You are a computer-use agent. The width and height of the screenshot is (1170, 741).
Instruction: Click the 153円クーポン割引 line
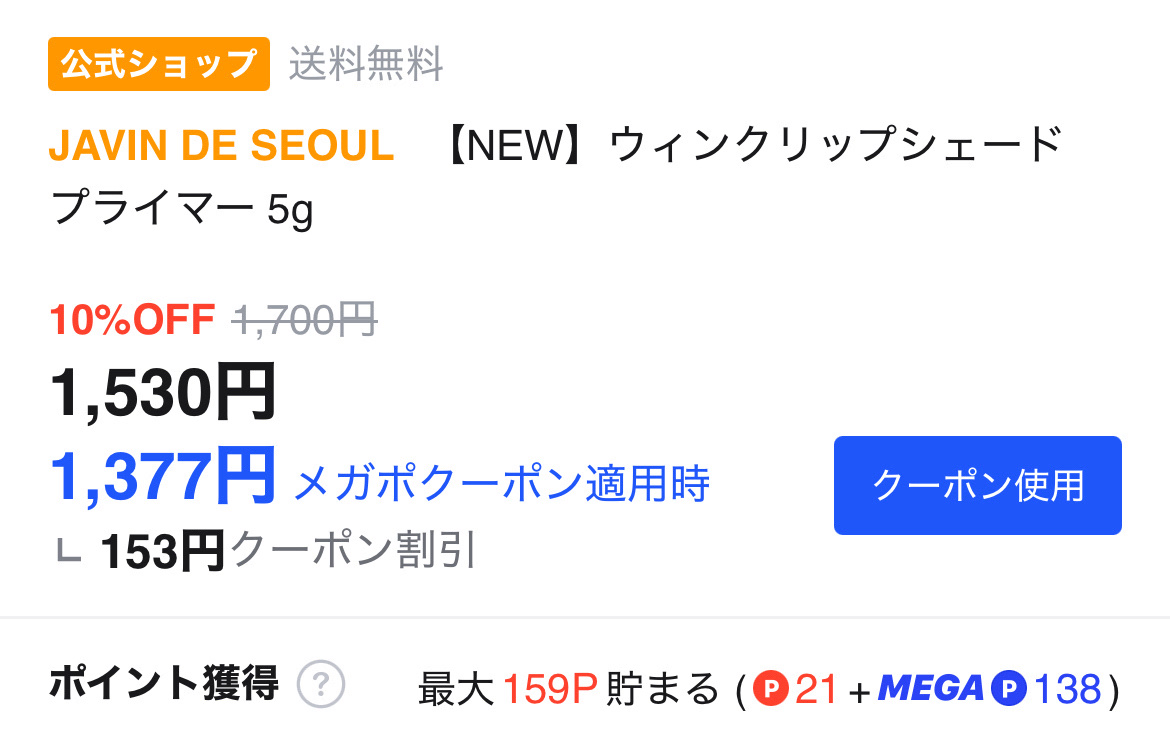pos(288,550)
